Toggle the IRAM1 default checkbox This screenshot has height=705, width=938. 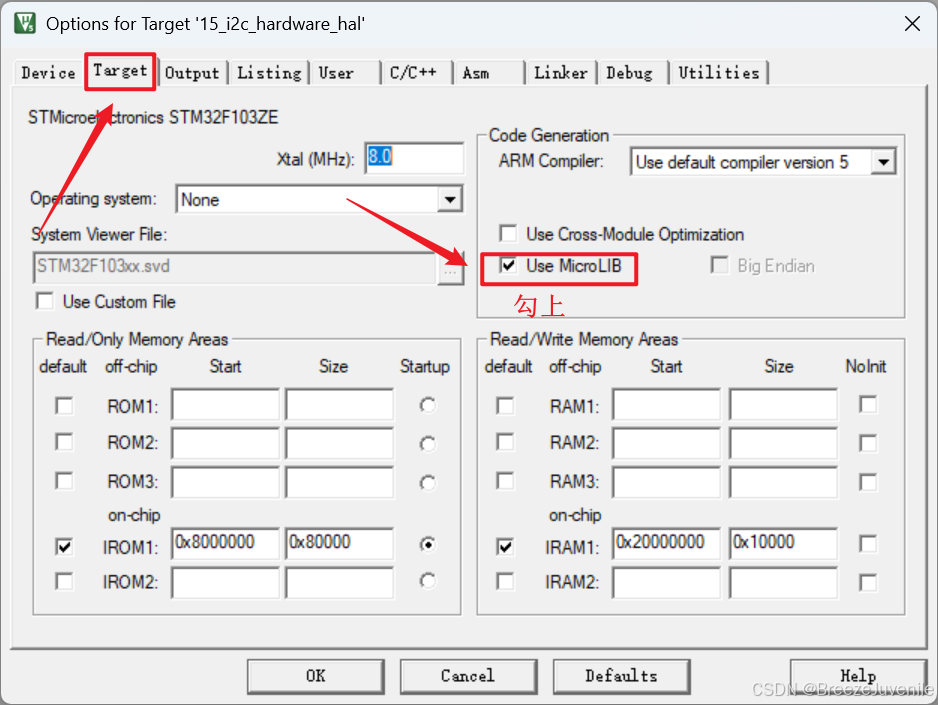click(x=505, y=547)
